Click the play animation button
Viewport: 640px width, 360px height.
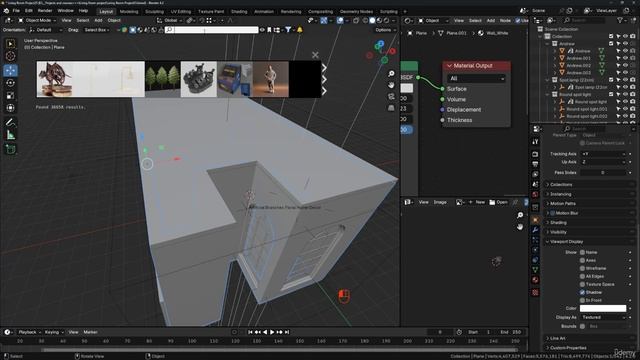tap(272, 332)
